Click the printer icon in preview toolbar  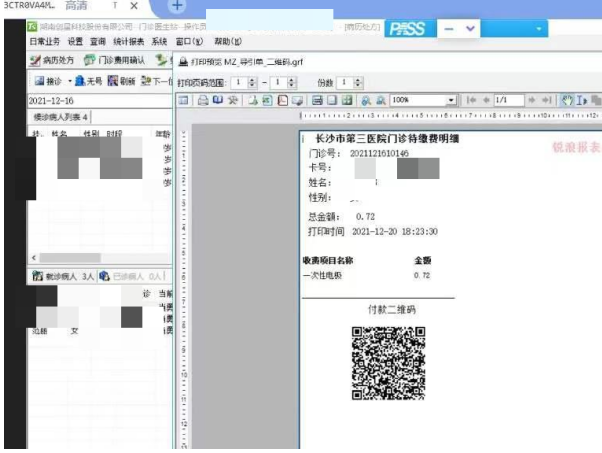click(203, 101)
